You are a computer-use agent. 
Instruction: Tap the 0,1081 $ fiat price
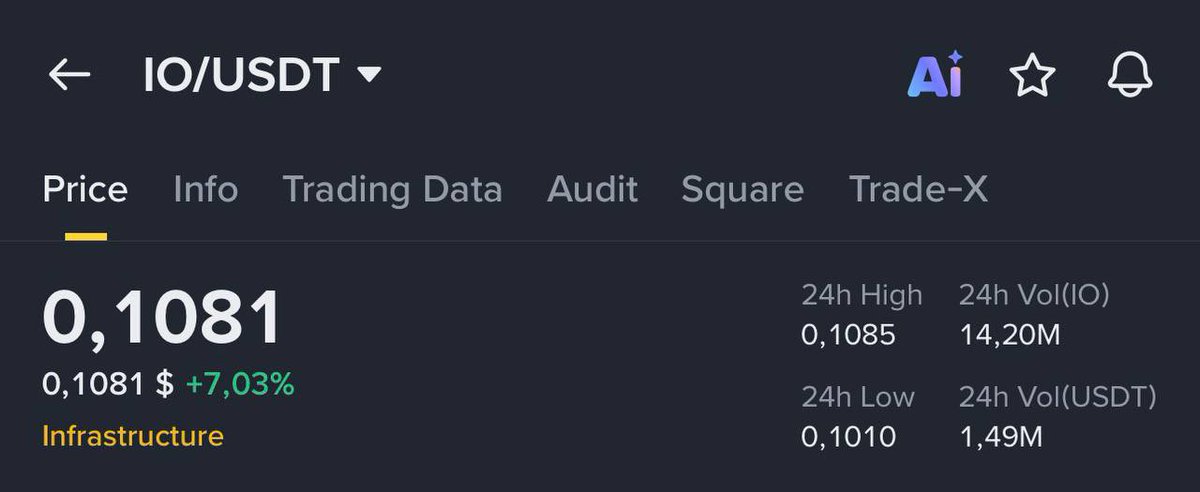pyautogui.click(x=108, y=384)
